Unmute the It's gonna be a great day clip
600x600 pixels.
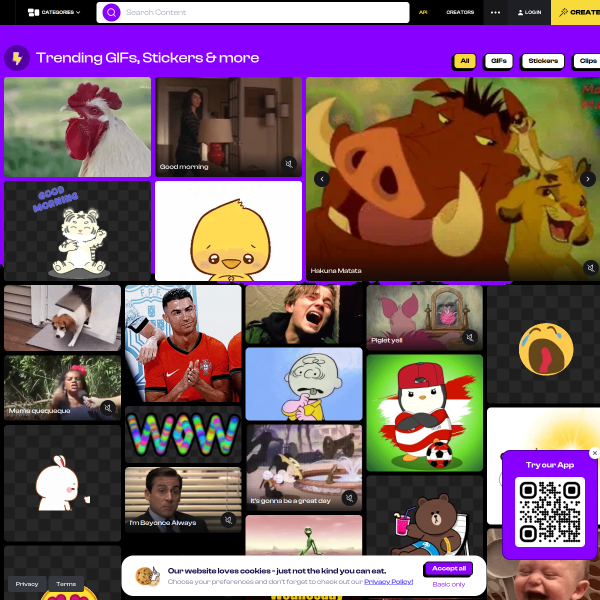(349, 498)
